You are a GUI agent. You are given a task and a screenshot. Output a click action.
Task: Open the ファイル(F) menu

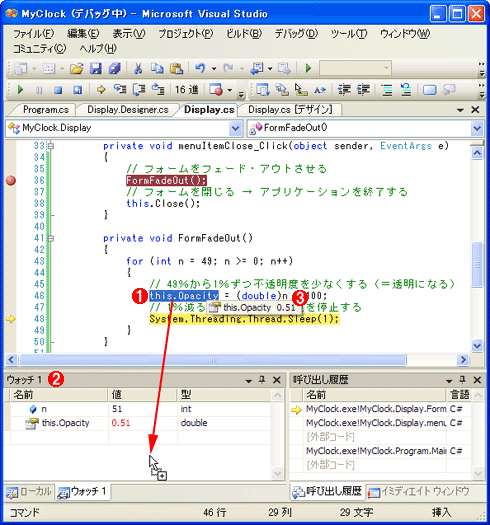pyautogui.click(x=33, y=34)
